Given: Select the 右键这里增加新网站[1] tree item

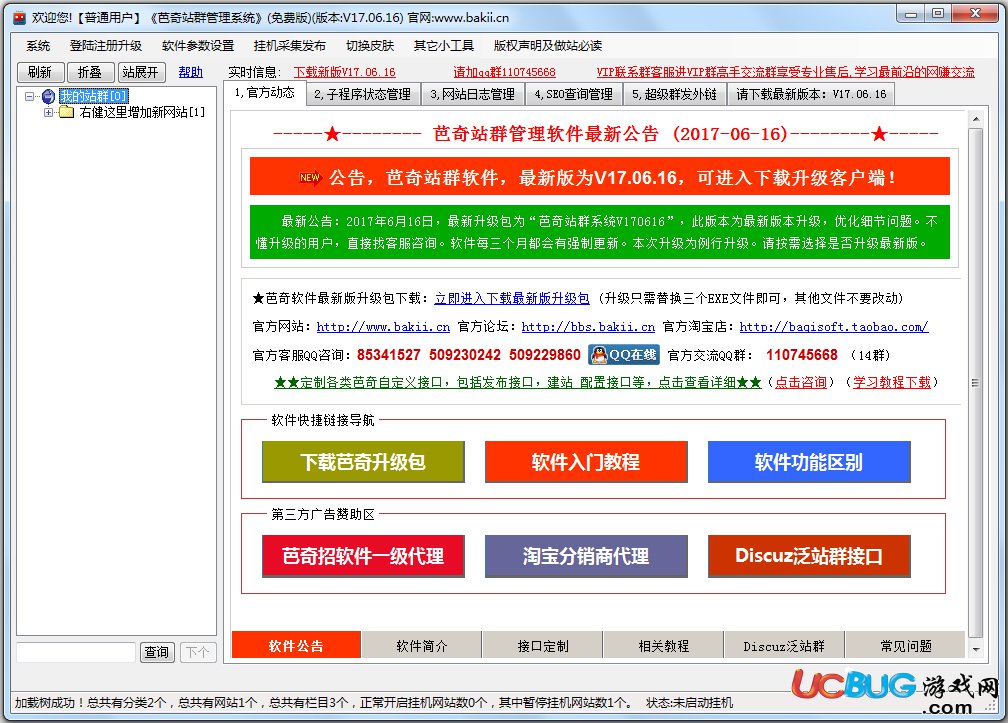Looking at the screenshot, I should [x=142, y=112].
